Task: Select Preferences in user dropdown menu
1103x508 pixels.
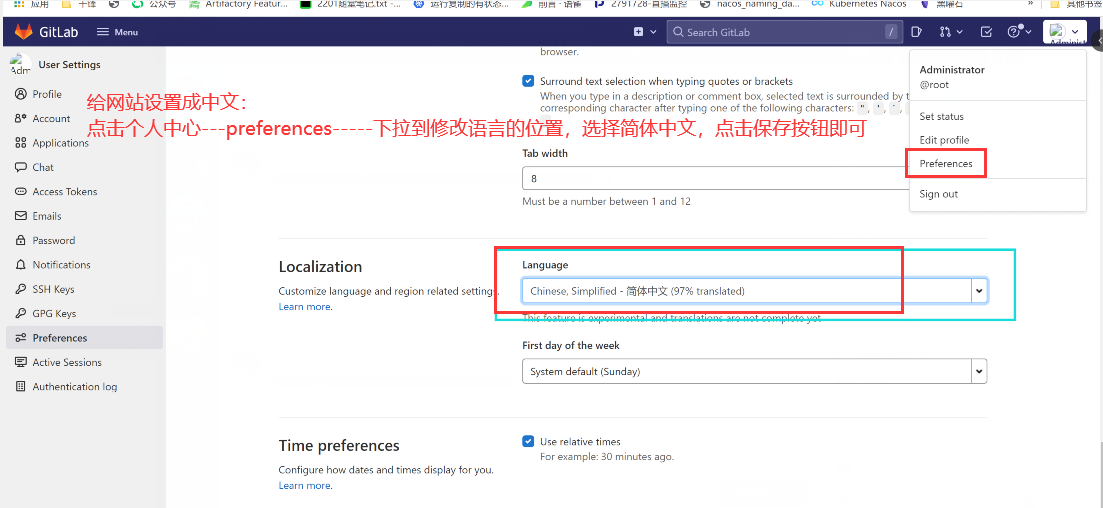Action: tap(945, 163)
